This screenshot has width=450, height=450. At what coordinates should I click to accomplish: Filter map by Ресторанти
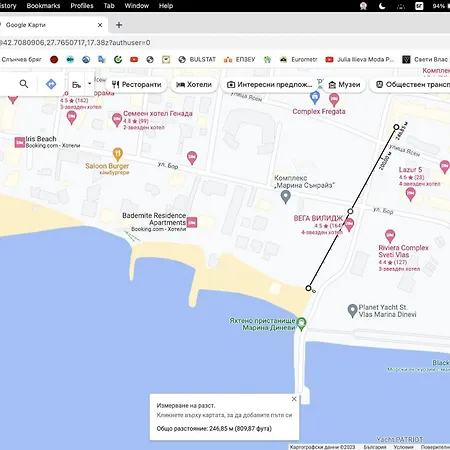click(x=136, y=85)
